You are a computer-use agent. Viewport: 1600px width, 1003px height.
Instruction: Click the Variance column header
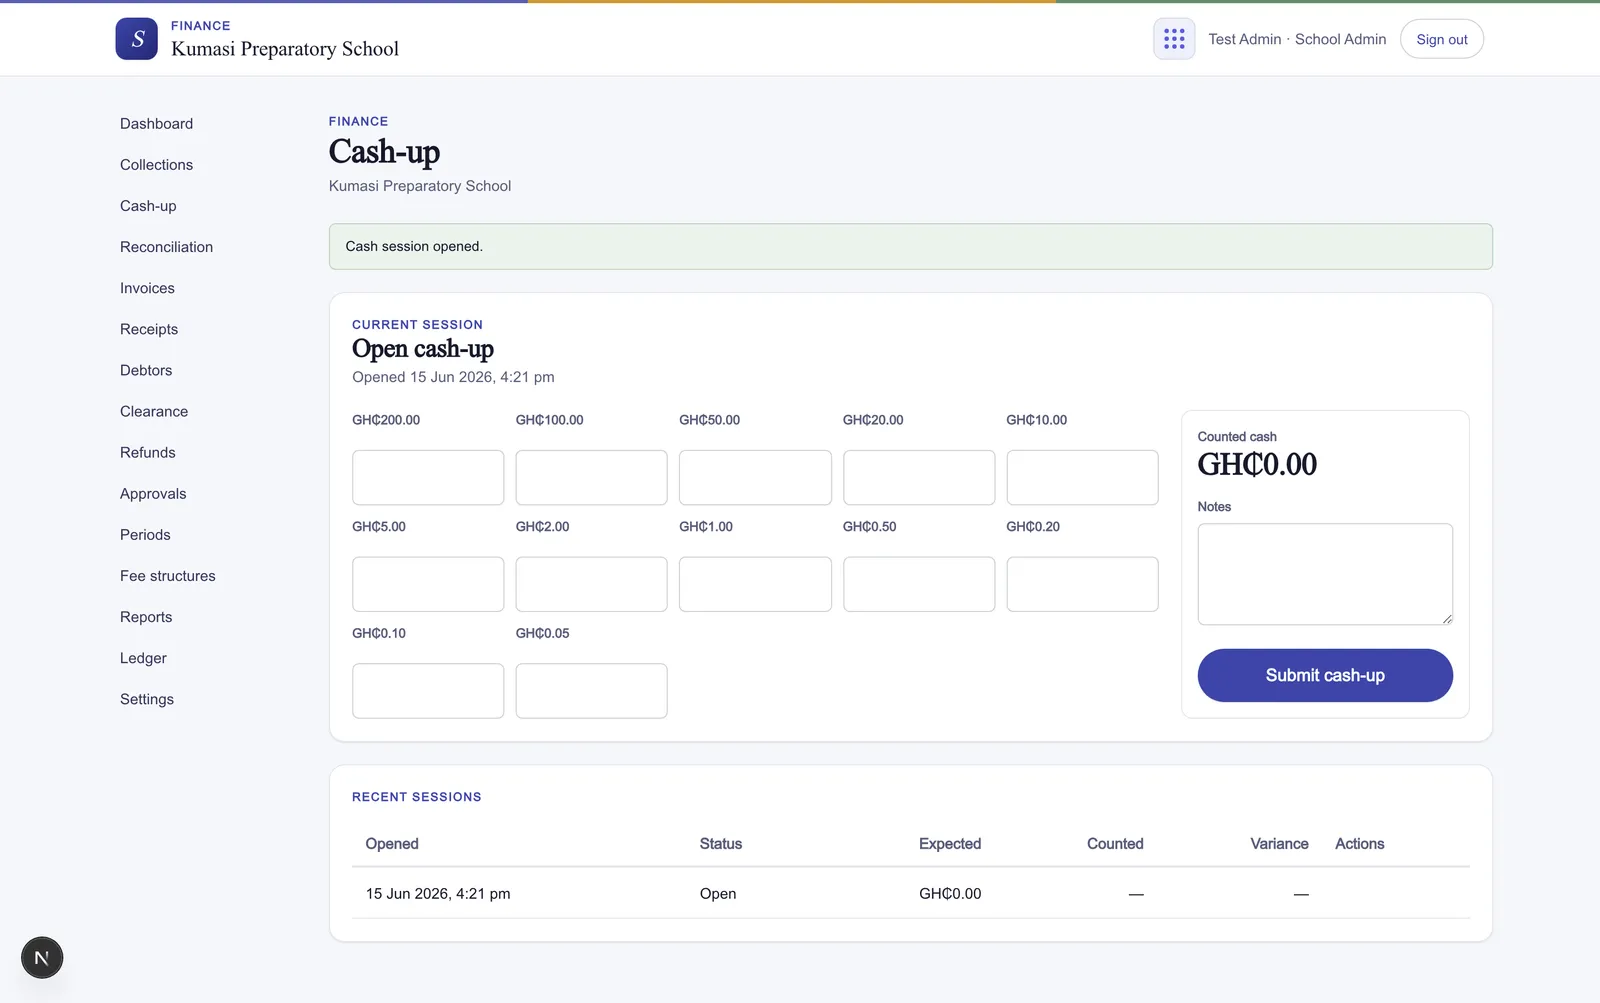tap(1279, 844)
